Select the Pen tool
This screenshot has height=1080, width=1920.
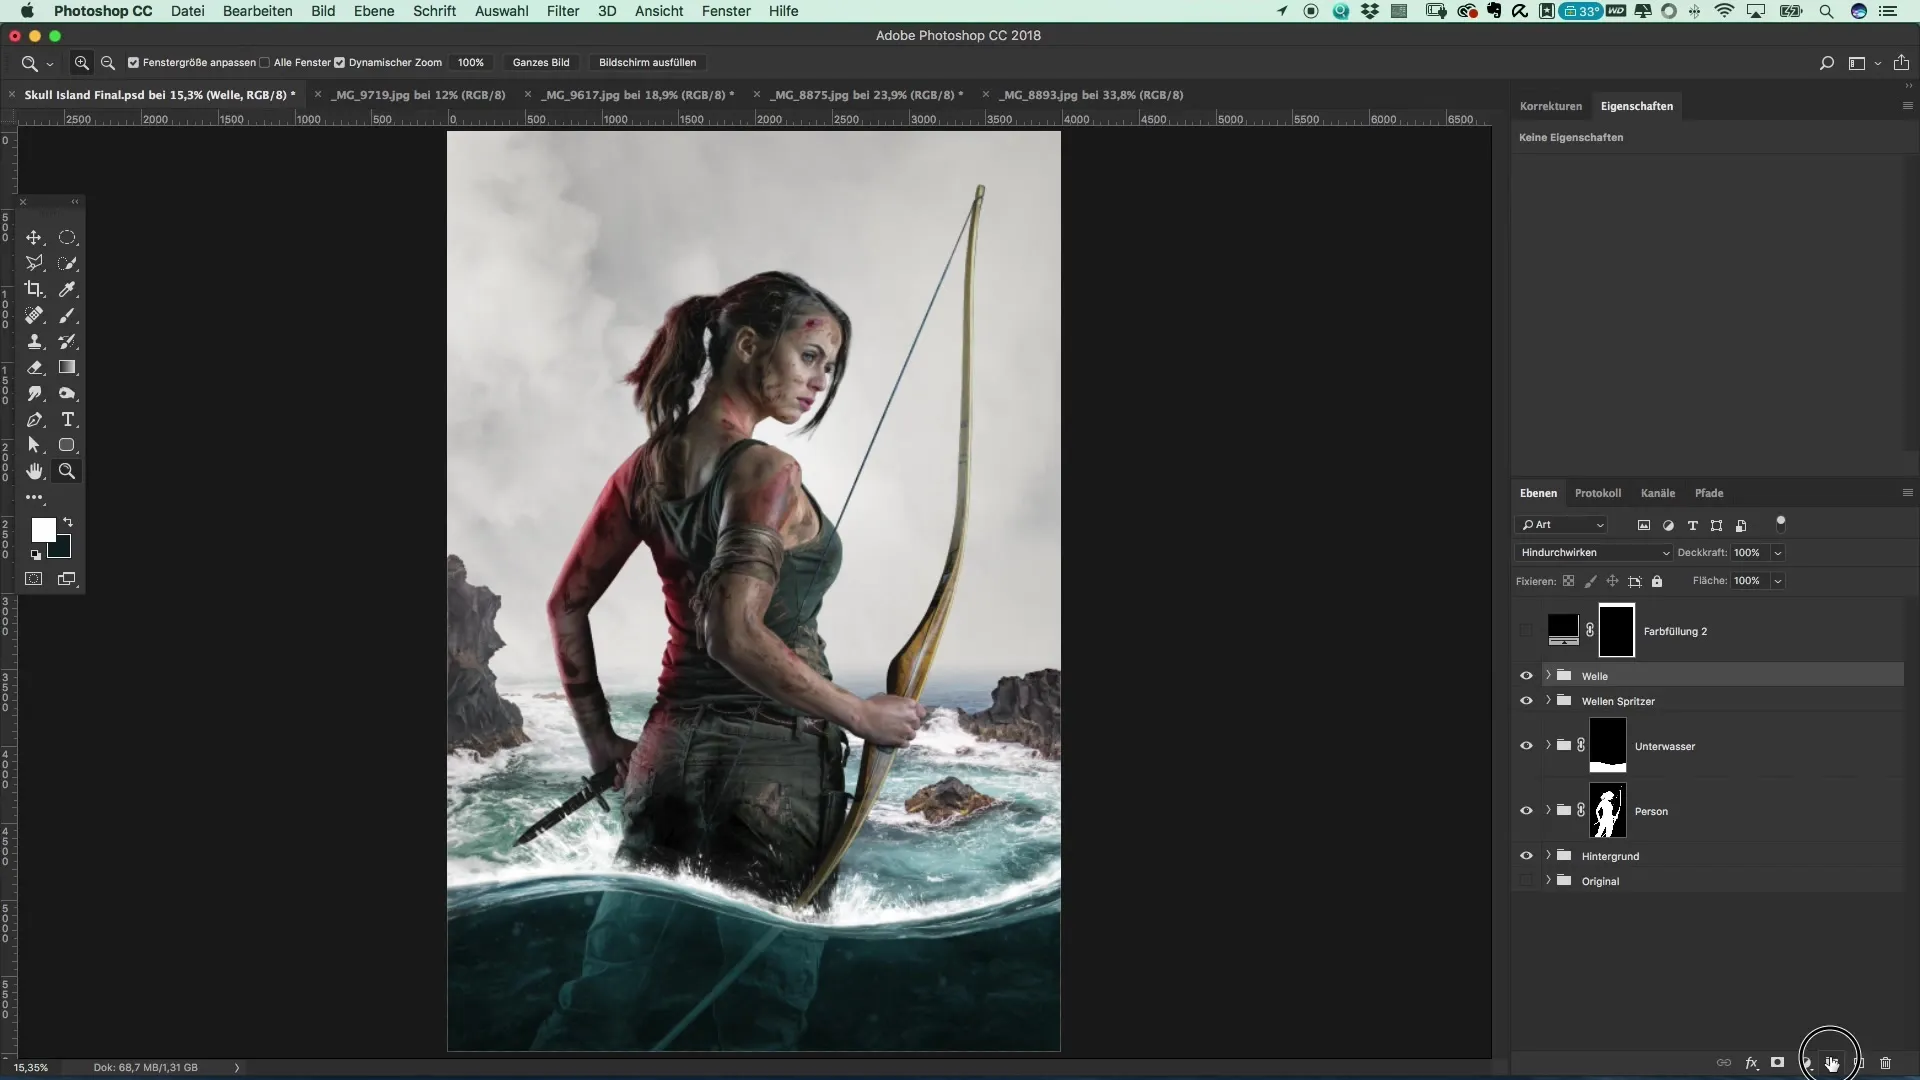[34, 420]
